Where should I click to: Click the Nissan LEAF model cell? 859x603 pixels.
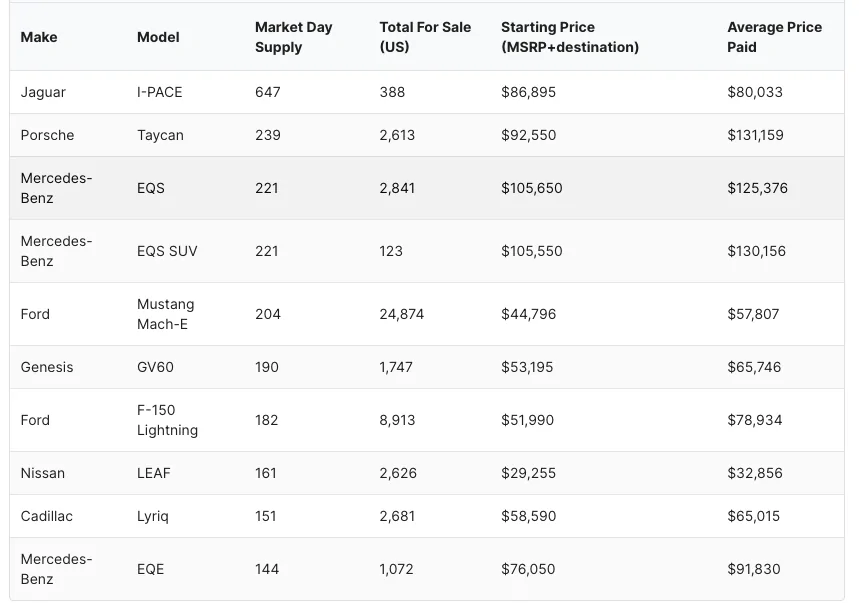coord(153,473)
